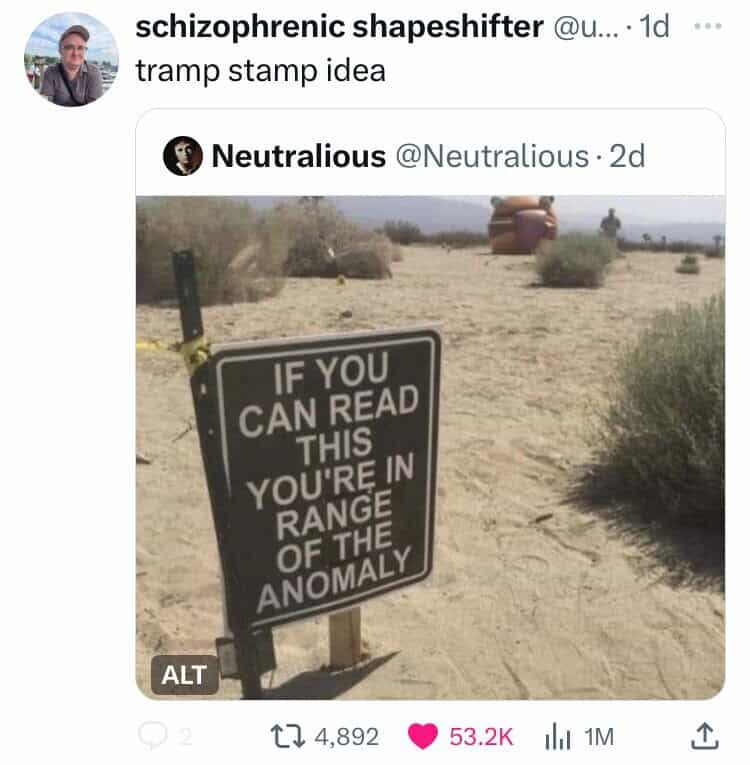Click the reply speech bubble icon
Image resolution: width=750 pixels, height=765 pixels.
[153, 736]
